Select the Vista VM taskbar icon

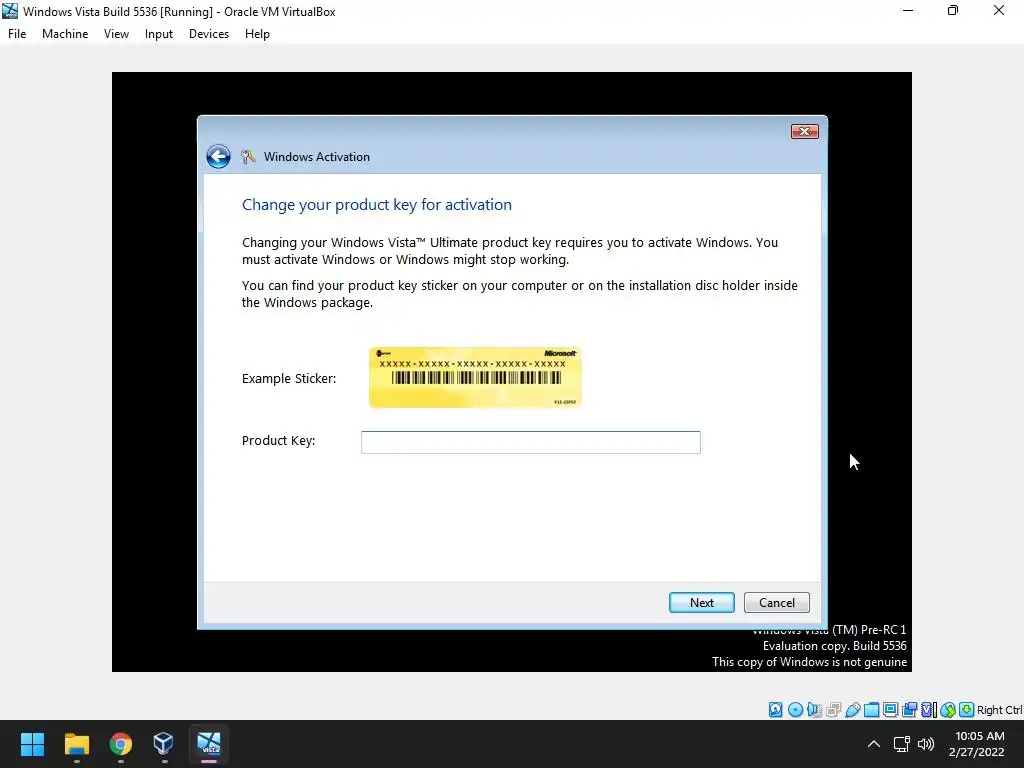point(209,744)
